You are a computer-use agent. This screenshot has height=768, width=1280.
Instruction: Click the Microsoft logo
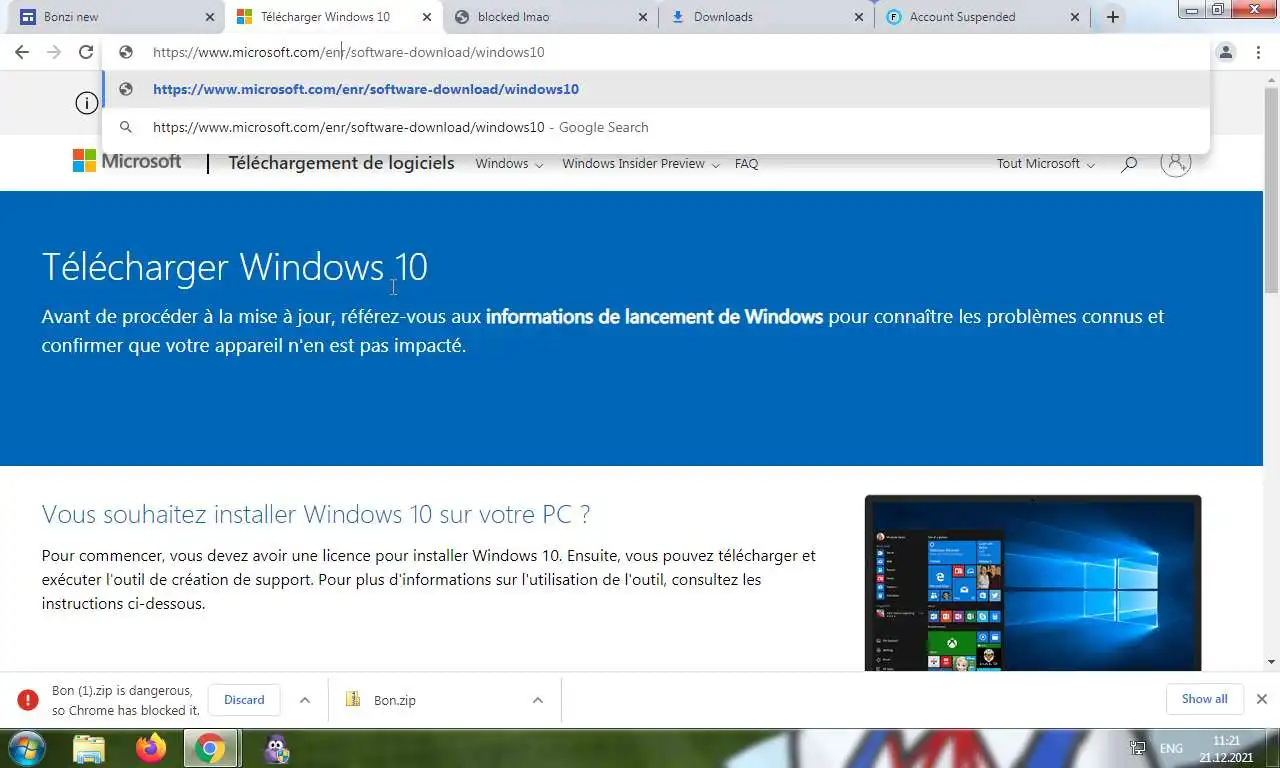point(127,162)
